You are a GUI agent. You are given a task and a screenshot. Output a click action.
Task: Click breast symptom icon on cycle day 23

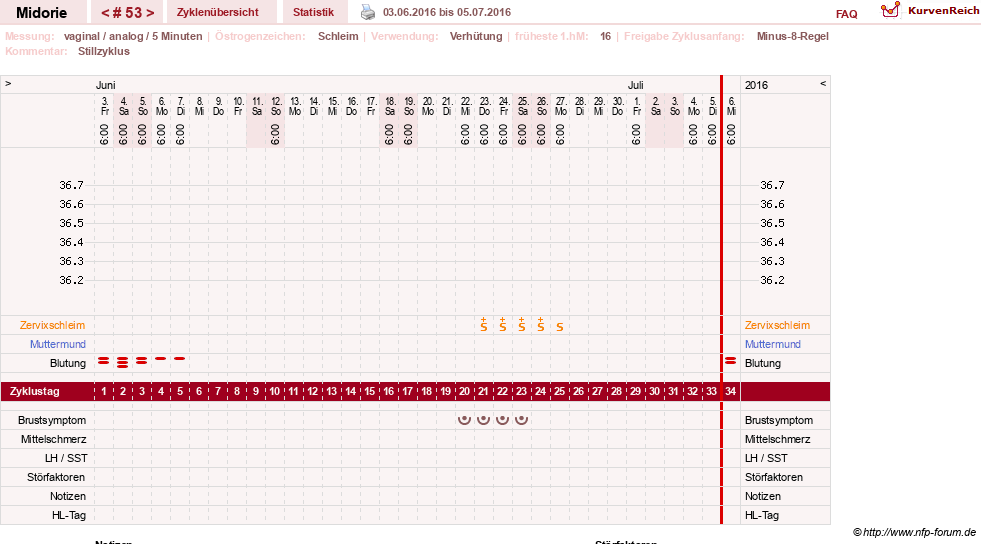pyautogui.click(x=521, y=420)
